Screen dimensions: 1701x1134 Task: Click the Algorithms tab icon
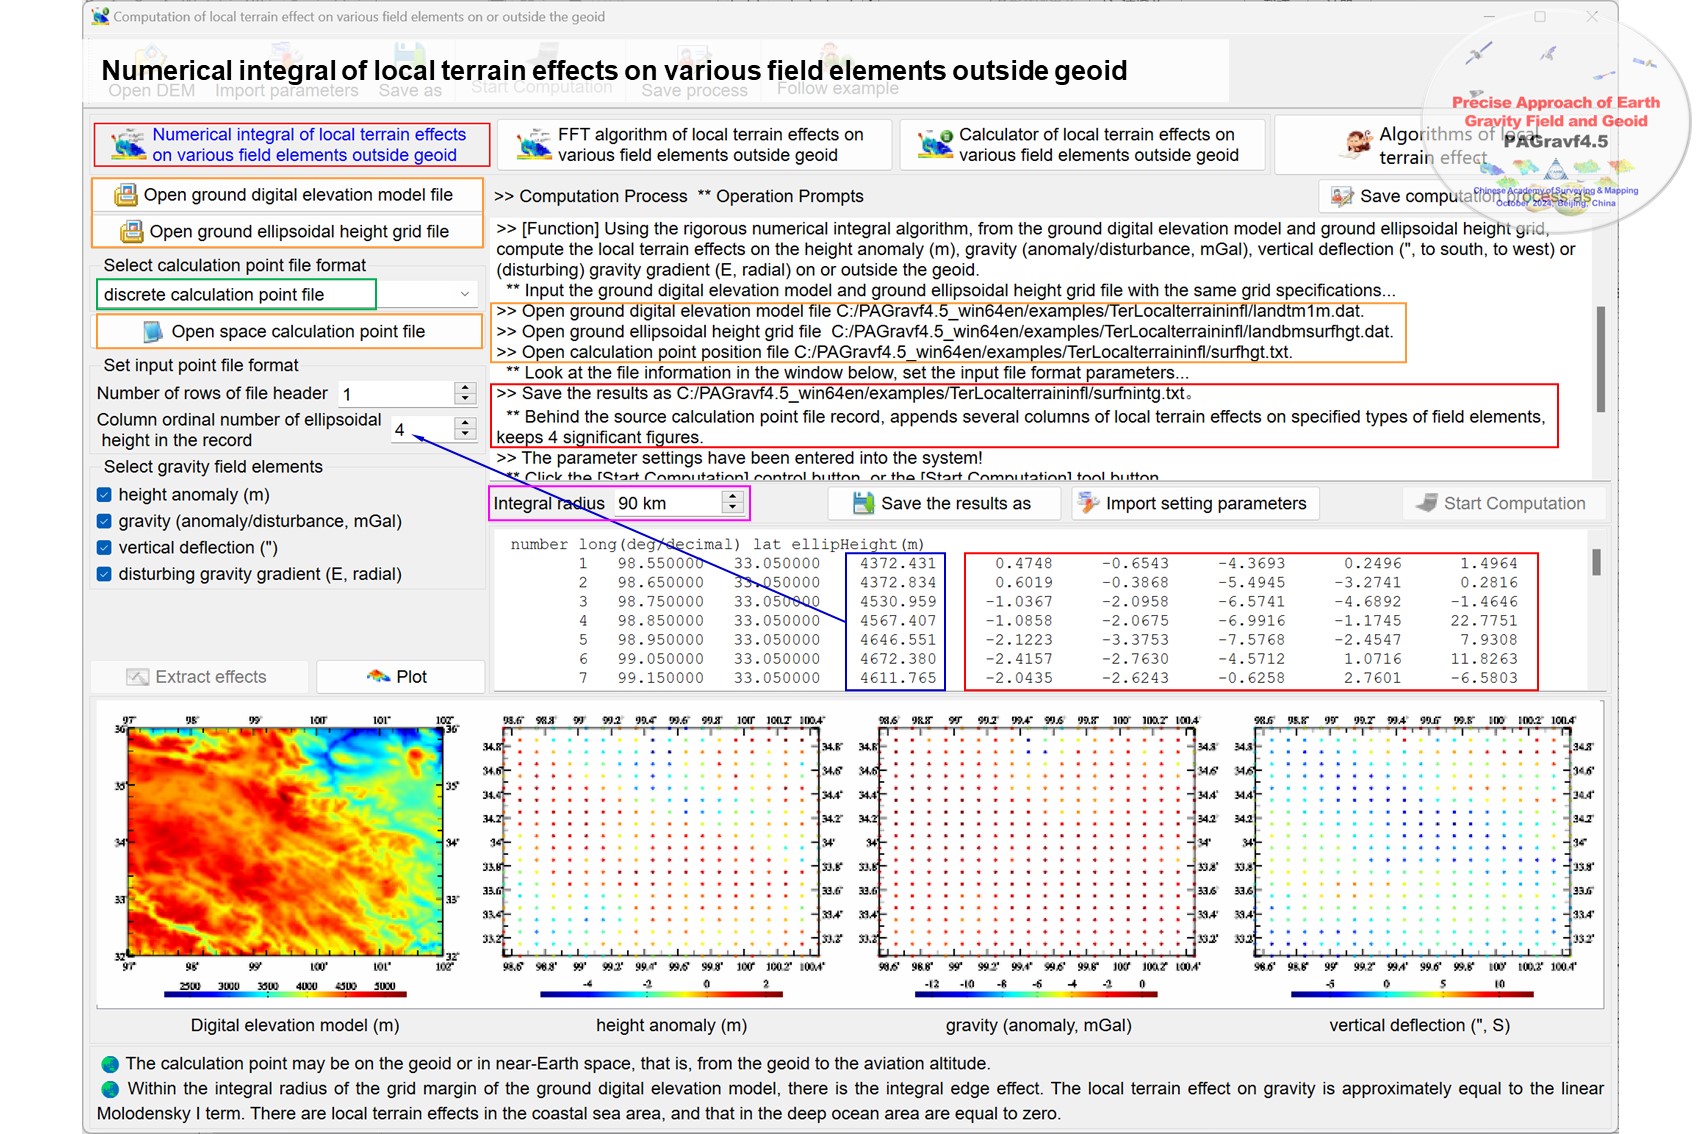point(1357,145)
